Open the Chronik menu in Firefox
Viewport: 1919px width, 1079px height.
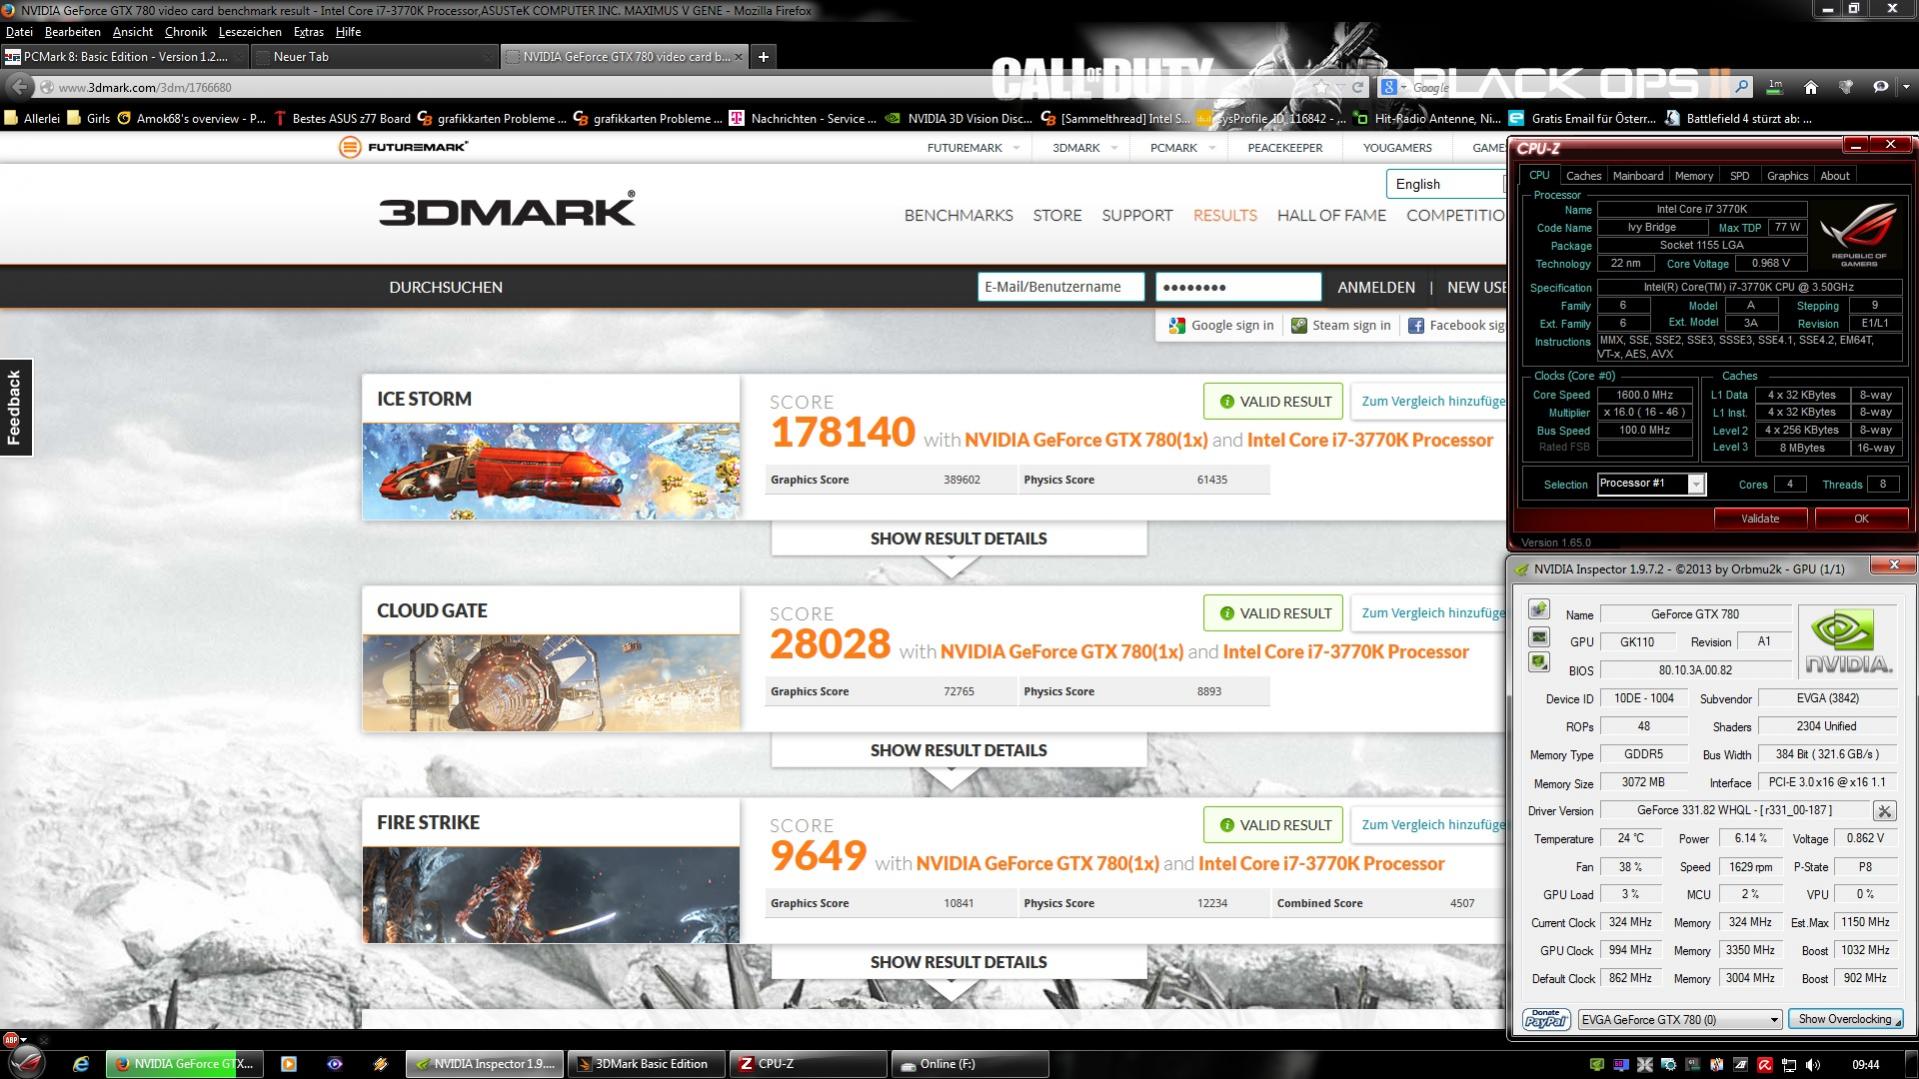point(185,32)
